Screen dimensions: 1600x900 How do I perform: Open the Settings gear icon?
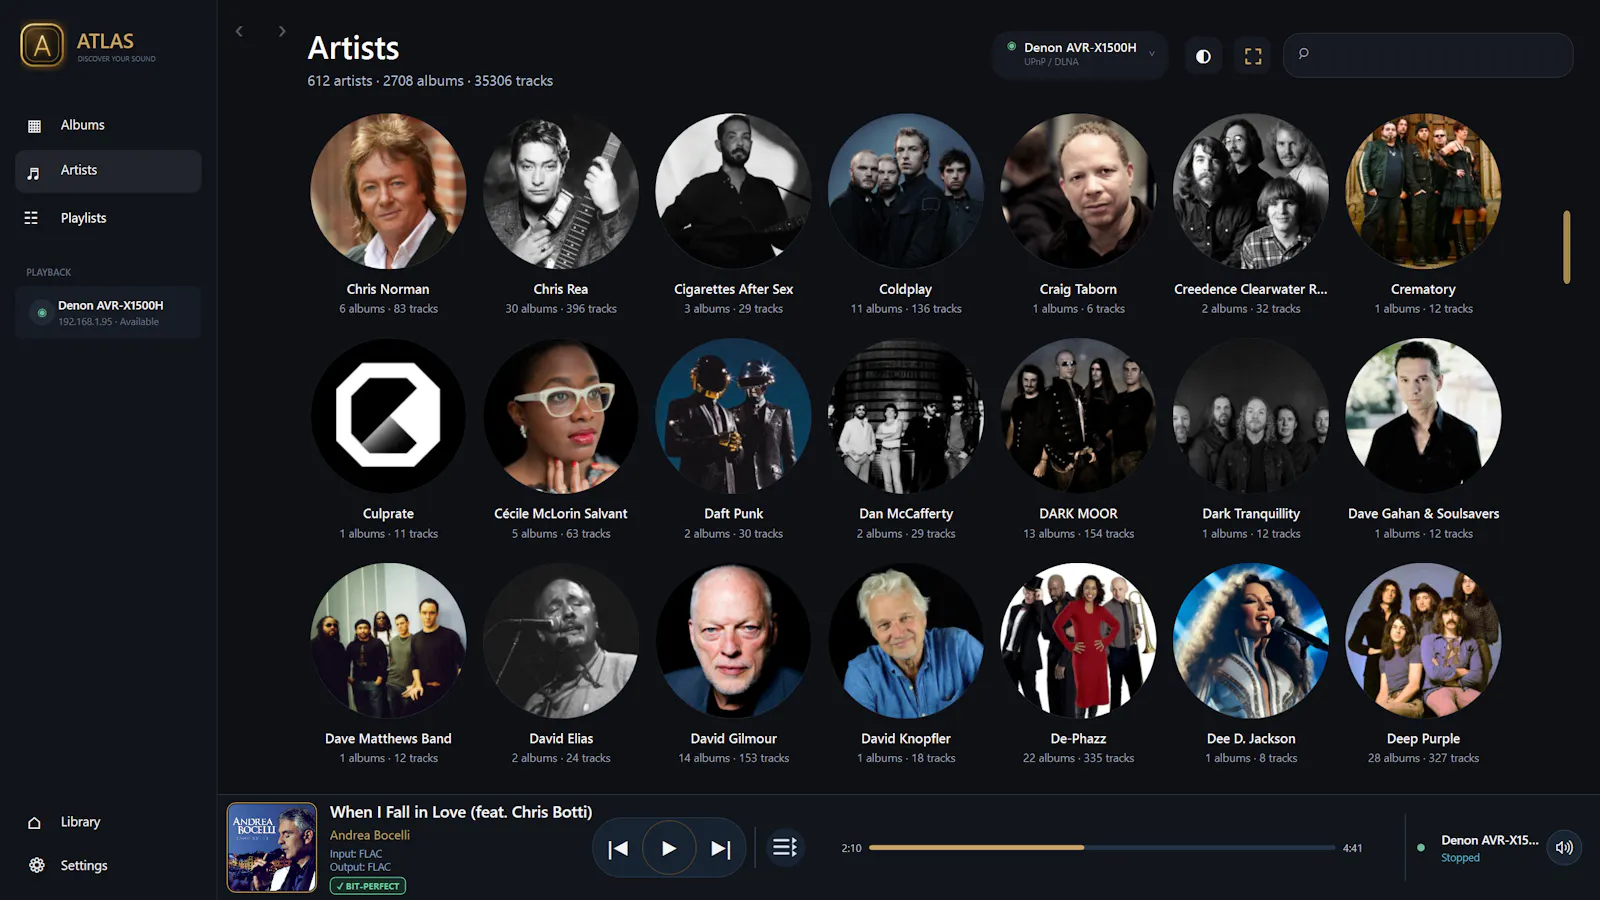(x=37, y=865)
